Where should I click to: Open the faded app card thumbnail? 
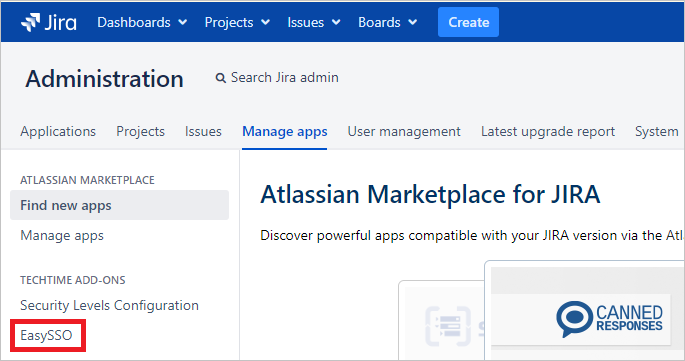(442, 321)
